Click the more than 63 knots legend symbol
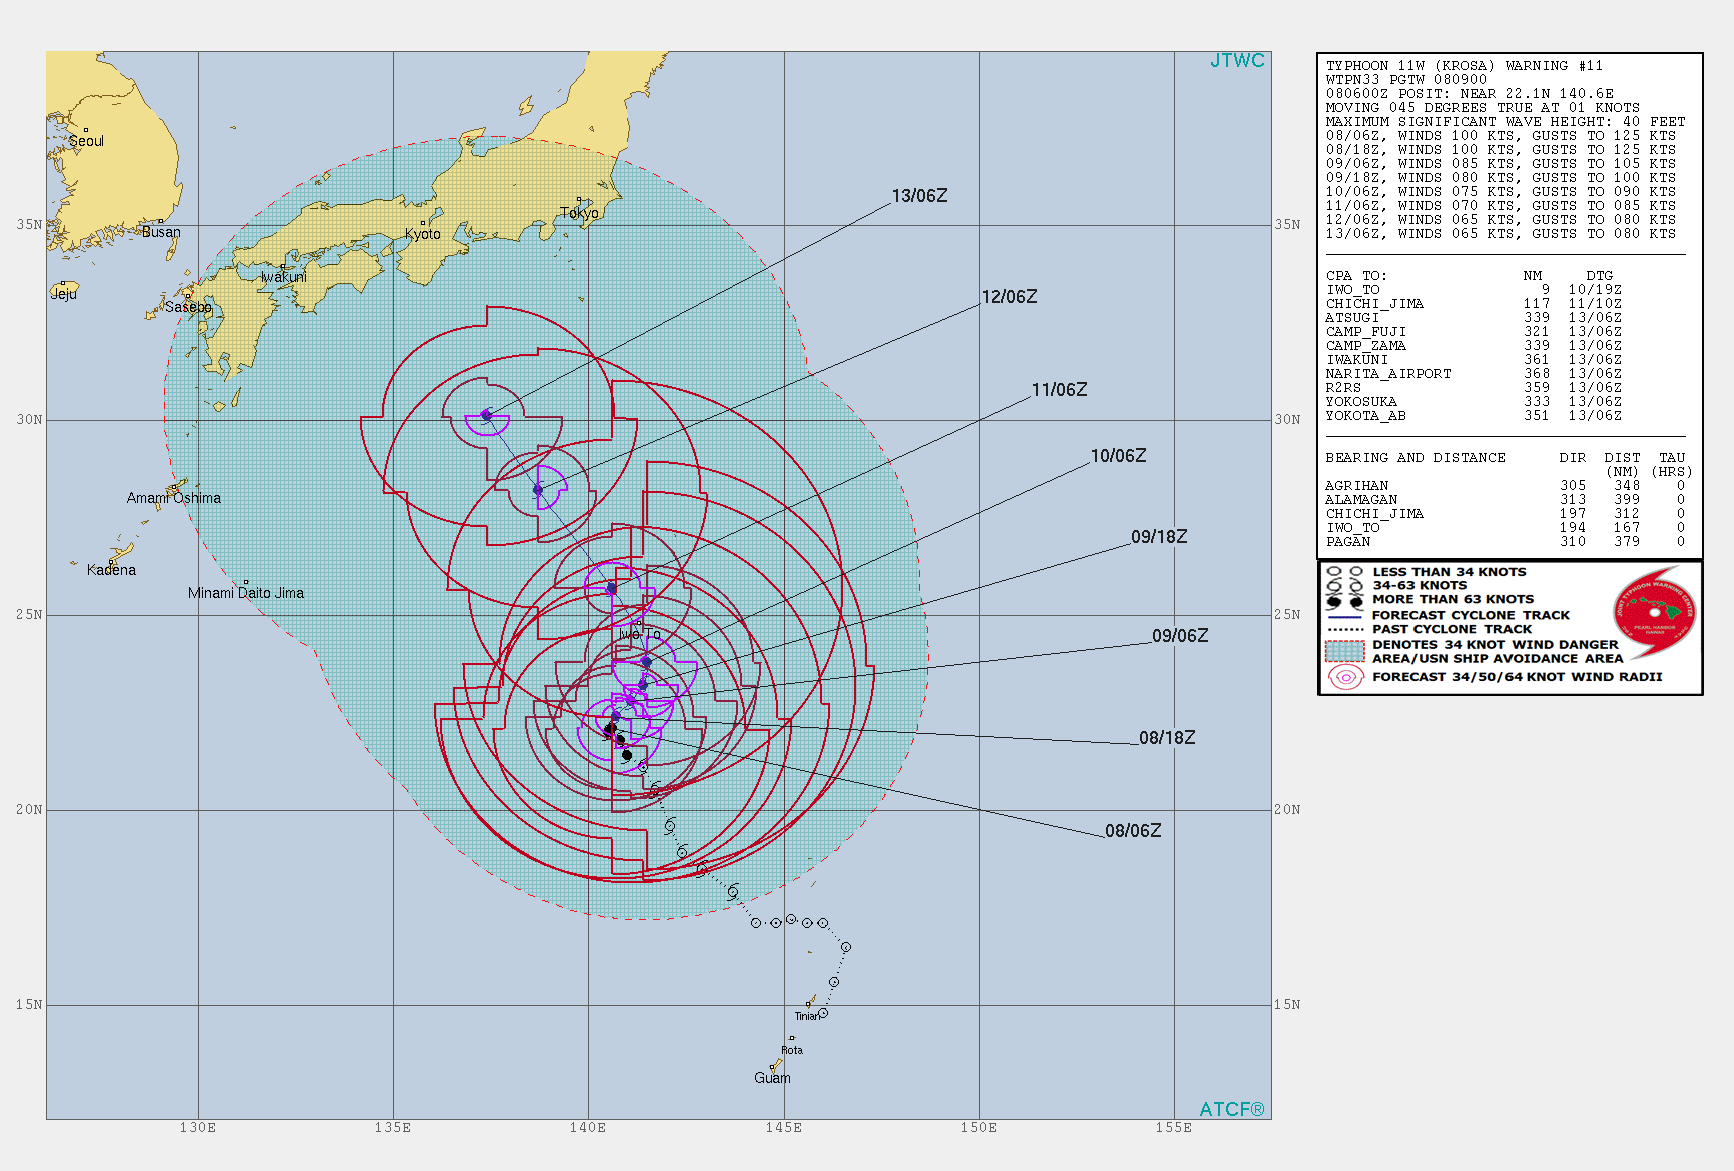This screenshot has height=1171, width=1734. [x=1344, y=601]
